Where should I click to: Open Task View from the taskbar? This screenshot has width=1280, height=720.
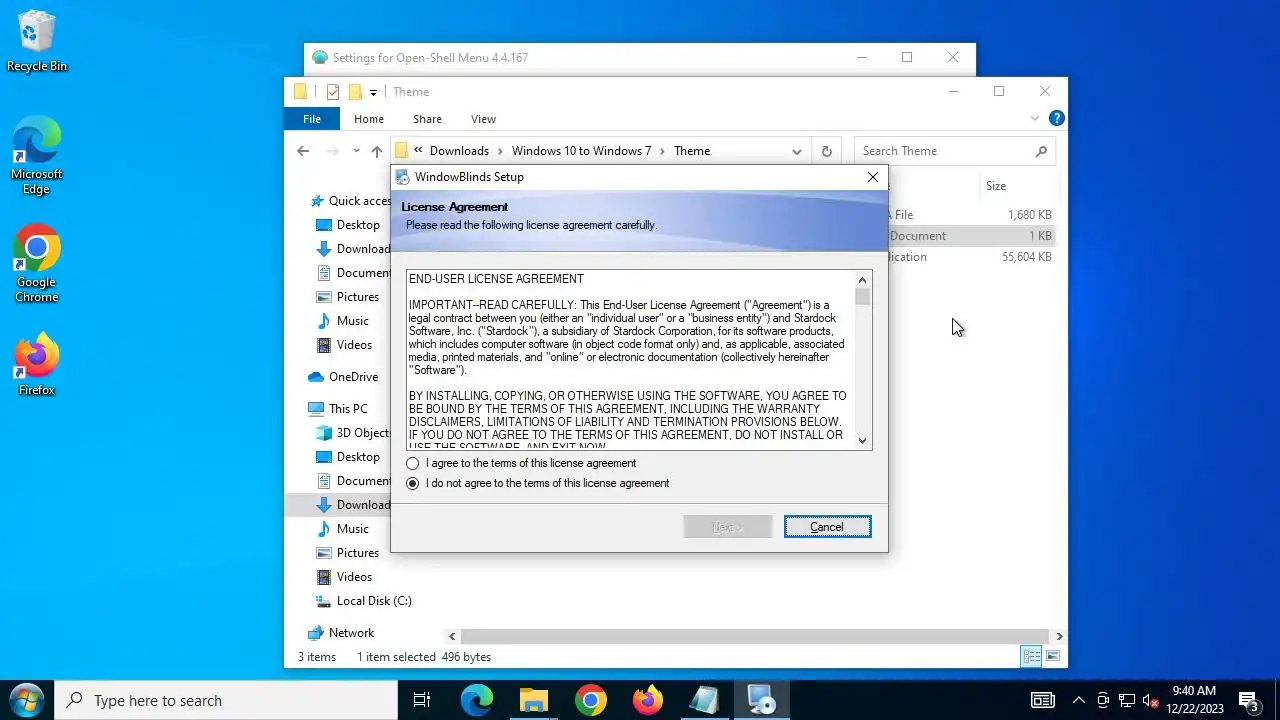click(x=422, y=701)
